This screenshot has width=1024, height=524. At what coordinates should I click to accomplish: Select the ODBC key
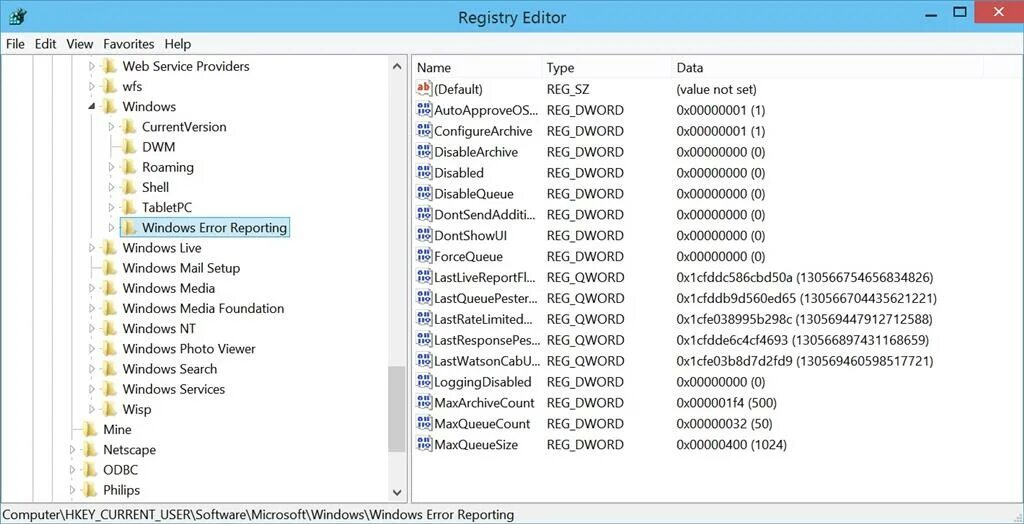click(120, 470)
